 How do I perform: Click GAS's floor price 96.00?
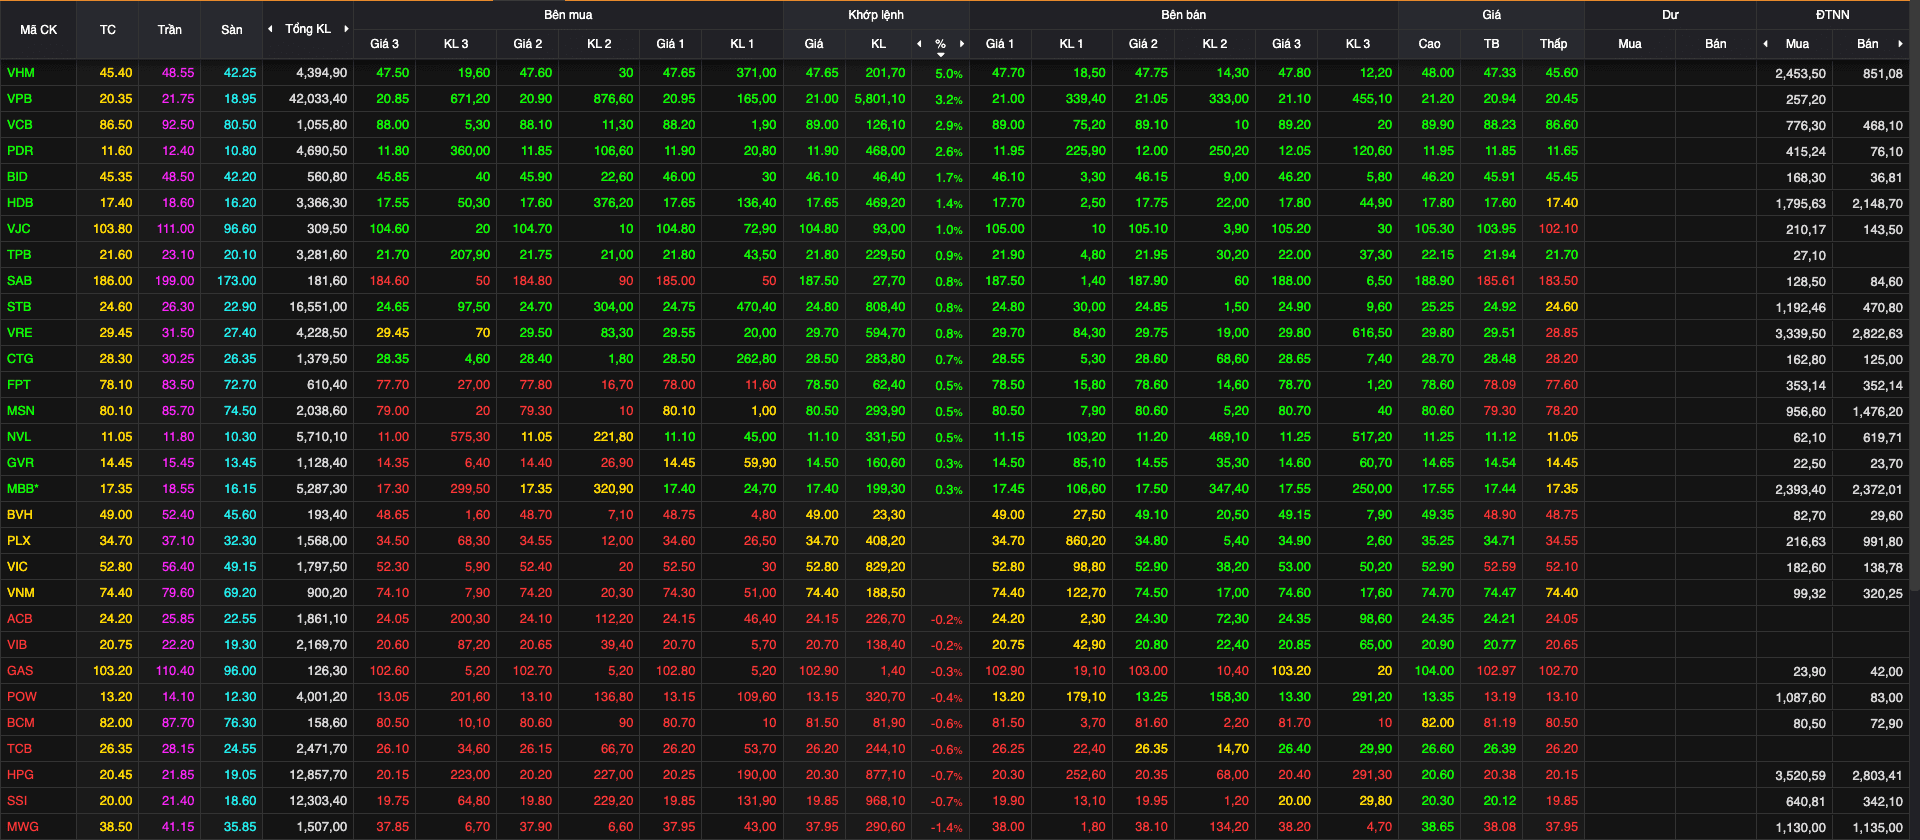pyautogui.click(x=240, y=671)
